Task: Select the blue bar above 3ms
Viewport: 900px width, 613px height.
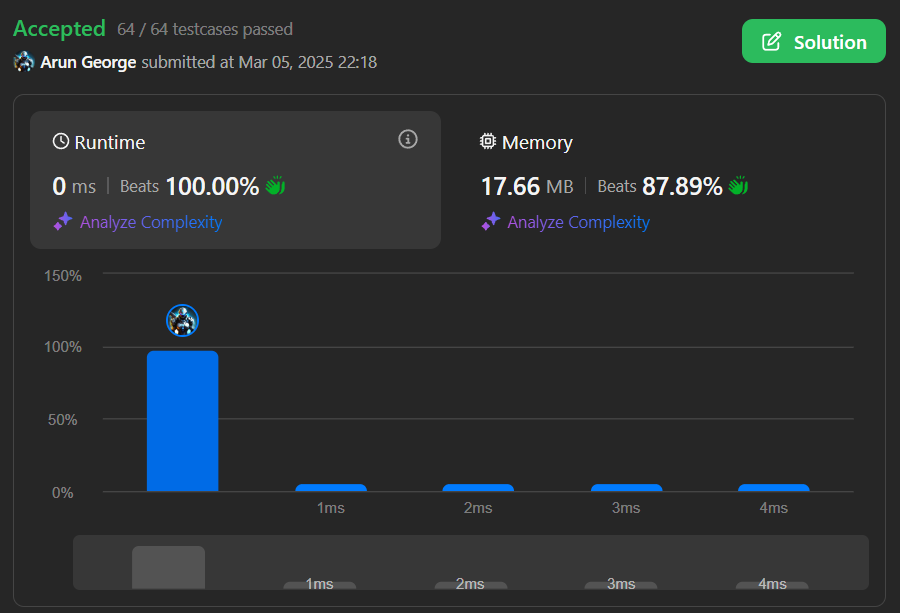Action: point(626,488)
